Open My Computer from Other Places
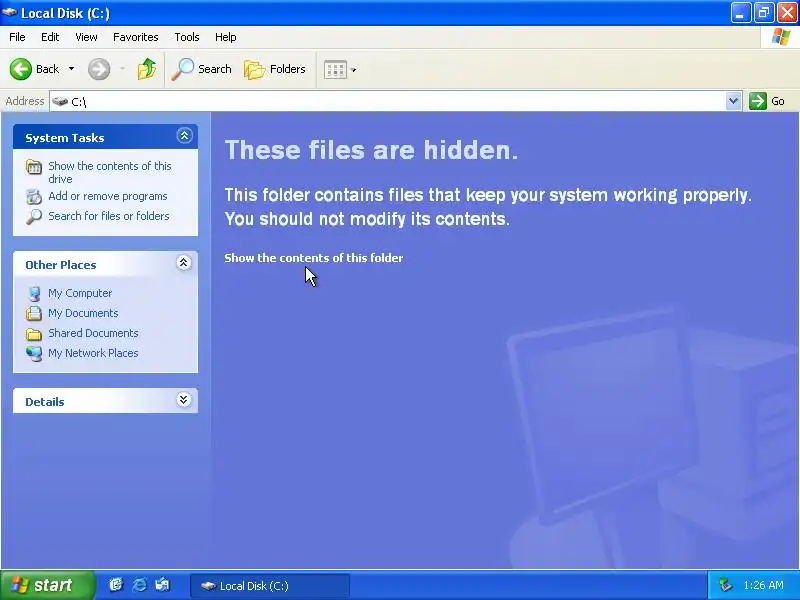Screen dimensions: 800x600 (80, 293)
